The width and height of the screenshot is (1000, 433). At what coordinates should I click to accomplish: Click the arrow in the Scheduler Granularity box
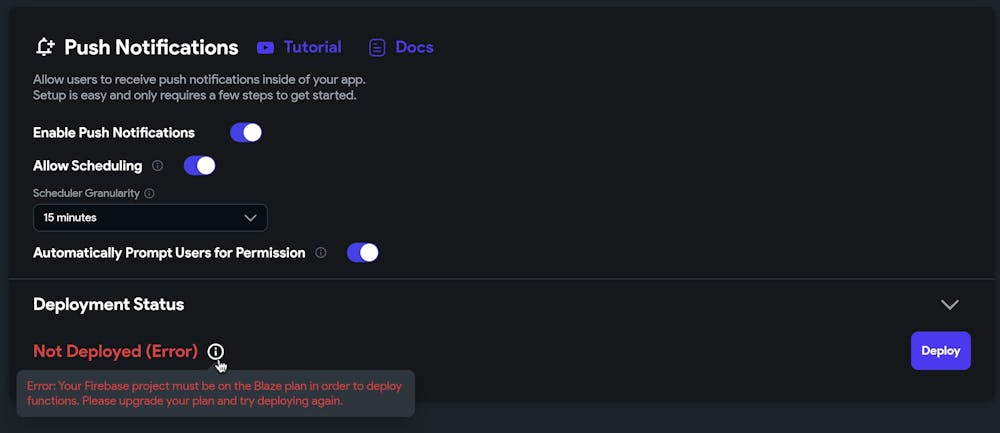(250, 217)
